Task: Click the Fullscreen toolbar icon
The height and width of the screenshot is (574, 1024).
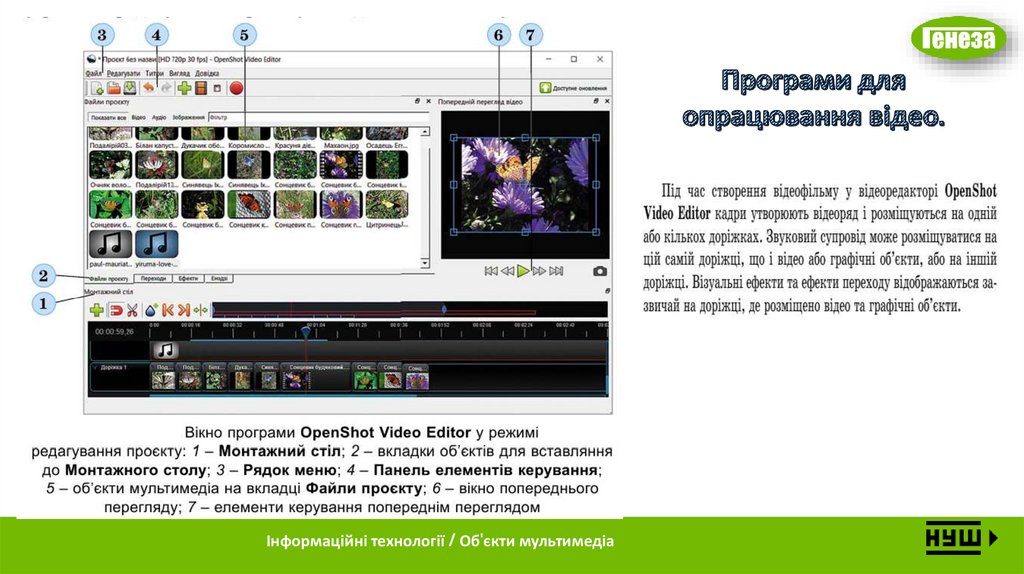Action: (217, 88)
